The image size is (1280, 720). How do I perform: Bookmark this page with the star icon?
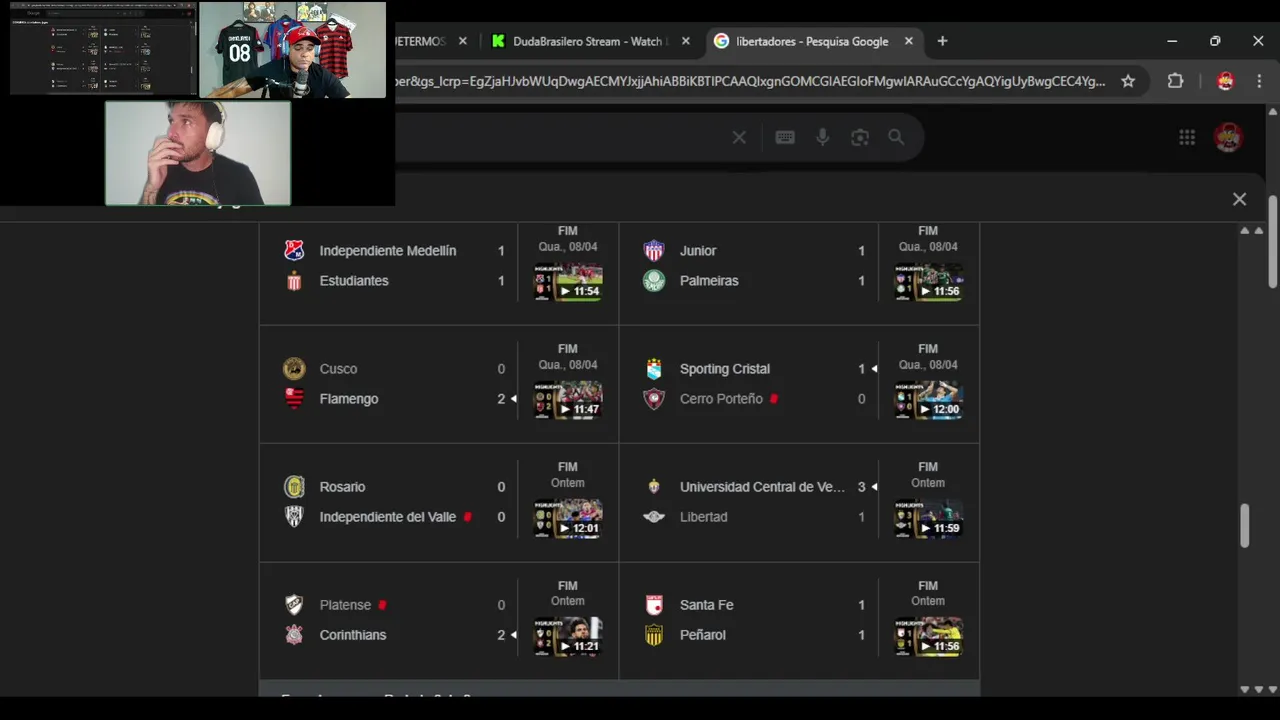(1128, 81)
